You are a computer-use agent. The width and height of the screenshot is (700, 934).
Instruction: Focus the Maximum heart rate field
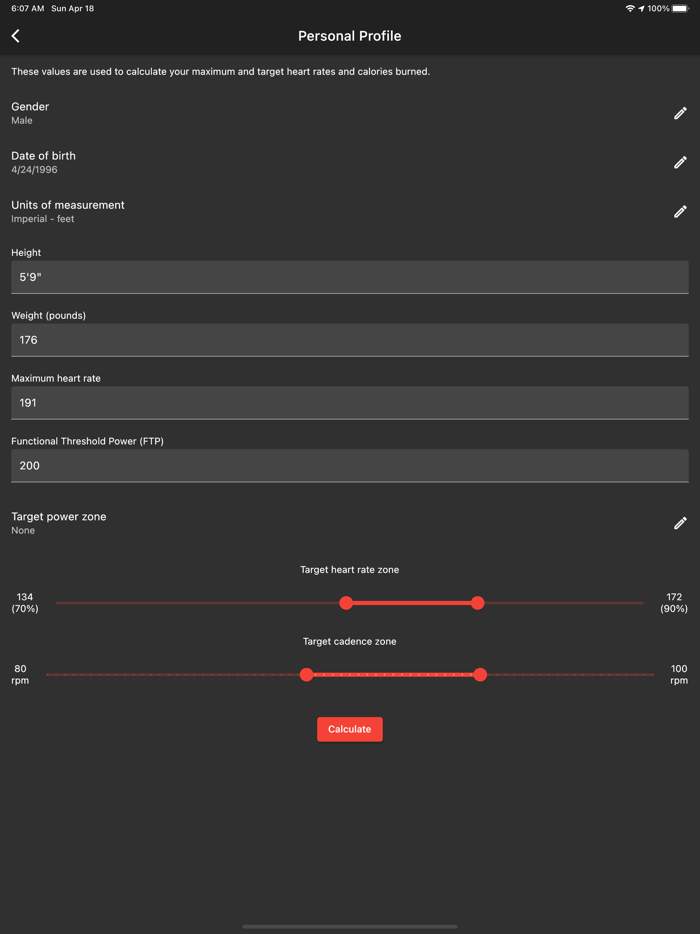coord(350,403)
